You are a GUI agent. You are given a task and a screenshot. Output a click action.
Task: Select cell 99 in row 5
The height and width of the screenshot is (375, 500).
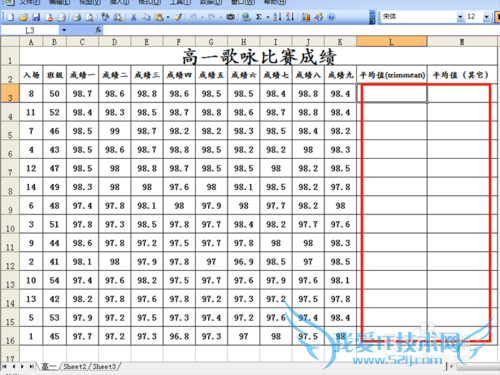[x=115, y=131]
